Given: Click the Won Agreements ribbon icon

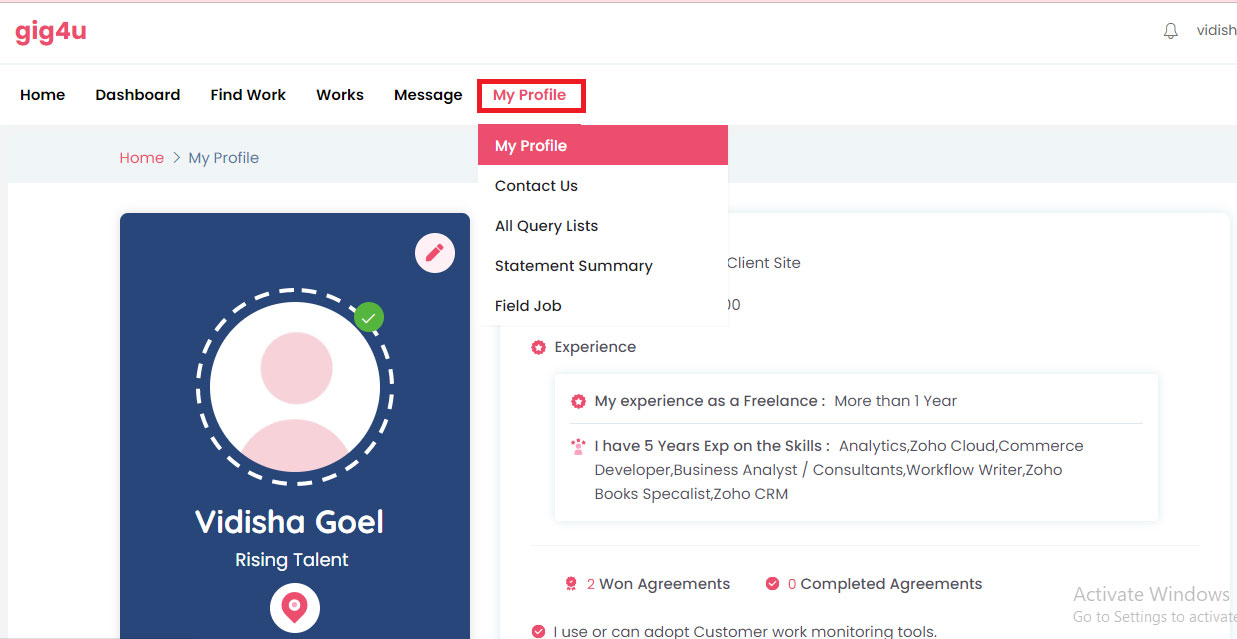Looking at the screenshot, I should pyautogui.click(x=571, y=584).
